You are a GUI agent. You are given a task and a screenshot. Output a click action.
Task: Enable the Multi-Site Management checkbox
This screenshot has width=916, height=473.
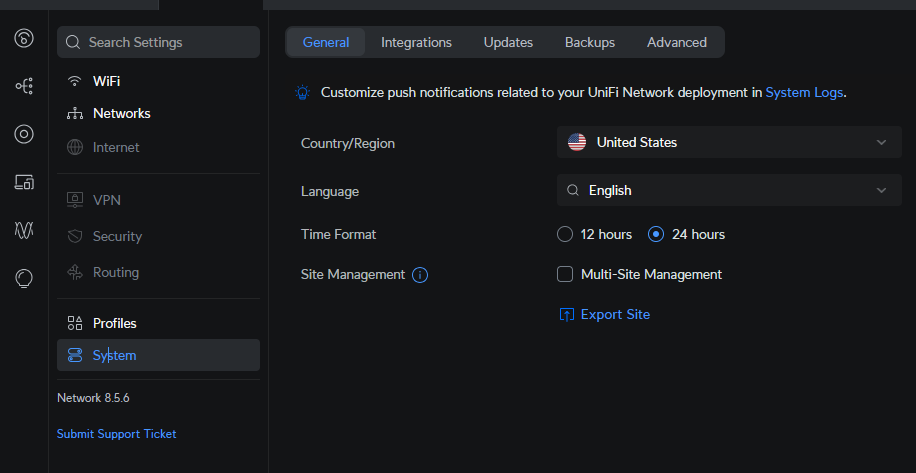tap(565, 274)
